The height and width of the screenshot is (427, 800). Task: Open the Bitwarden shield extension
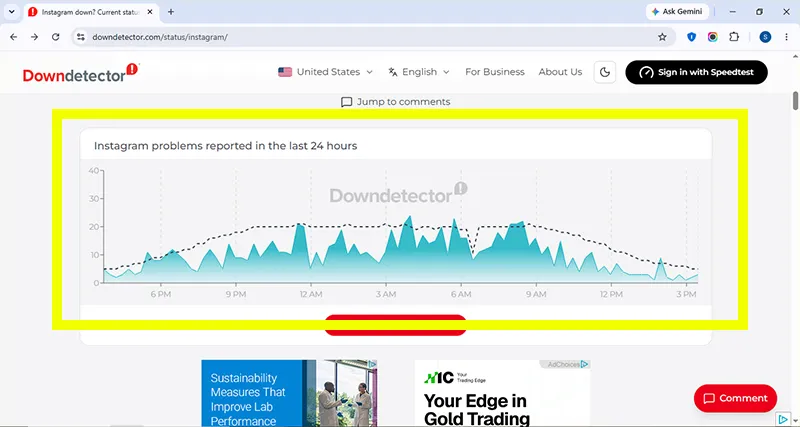[x=691, y=37]
